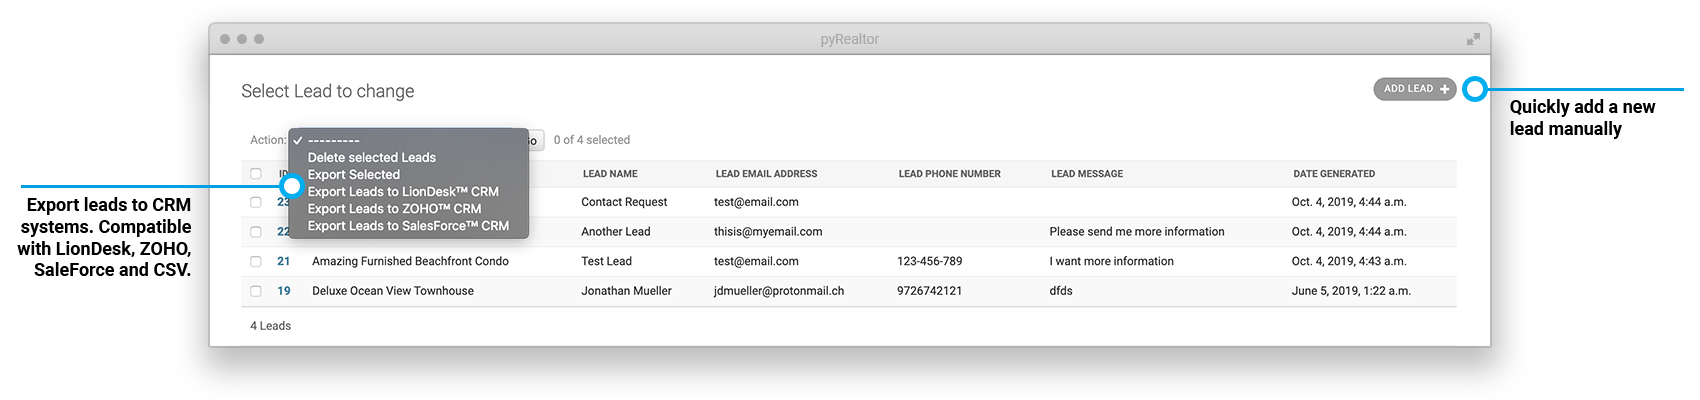The height and width of the screenshot is (400, 1700).
Task: Check the box for lead 19
Action: pos(256,291)
